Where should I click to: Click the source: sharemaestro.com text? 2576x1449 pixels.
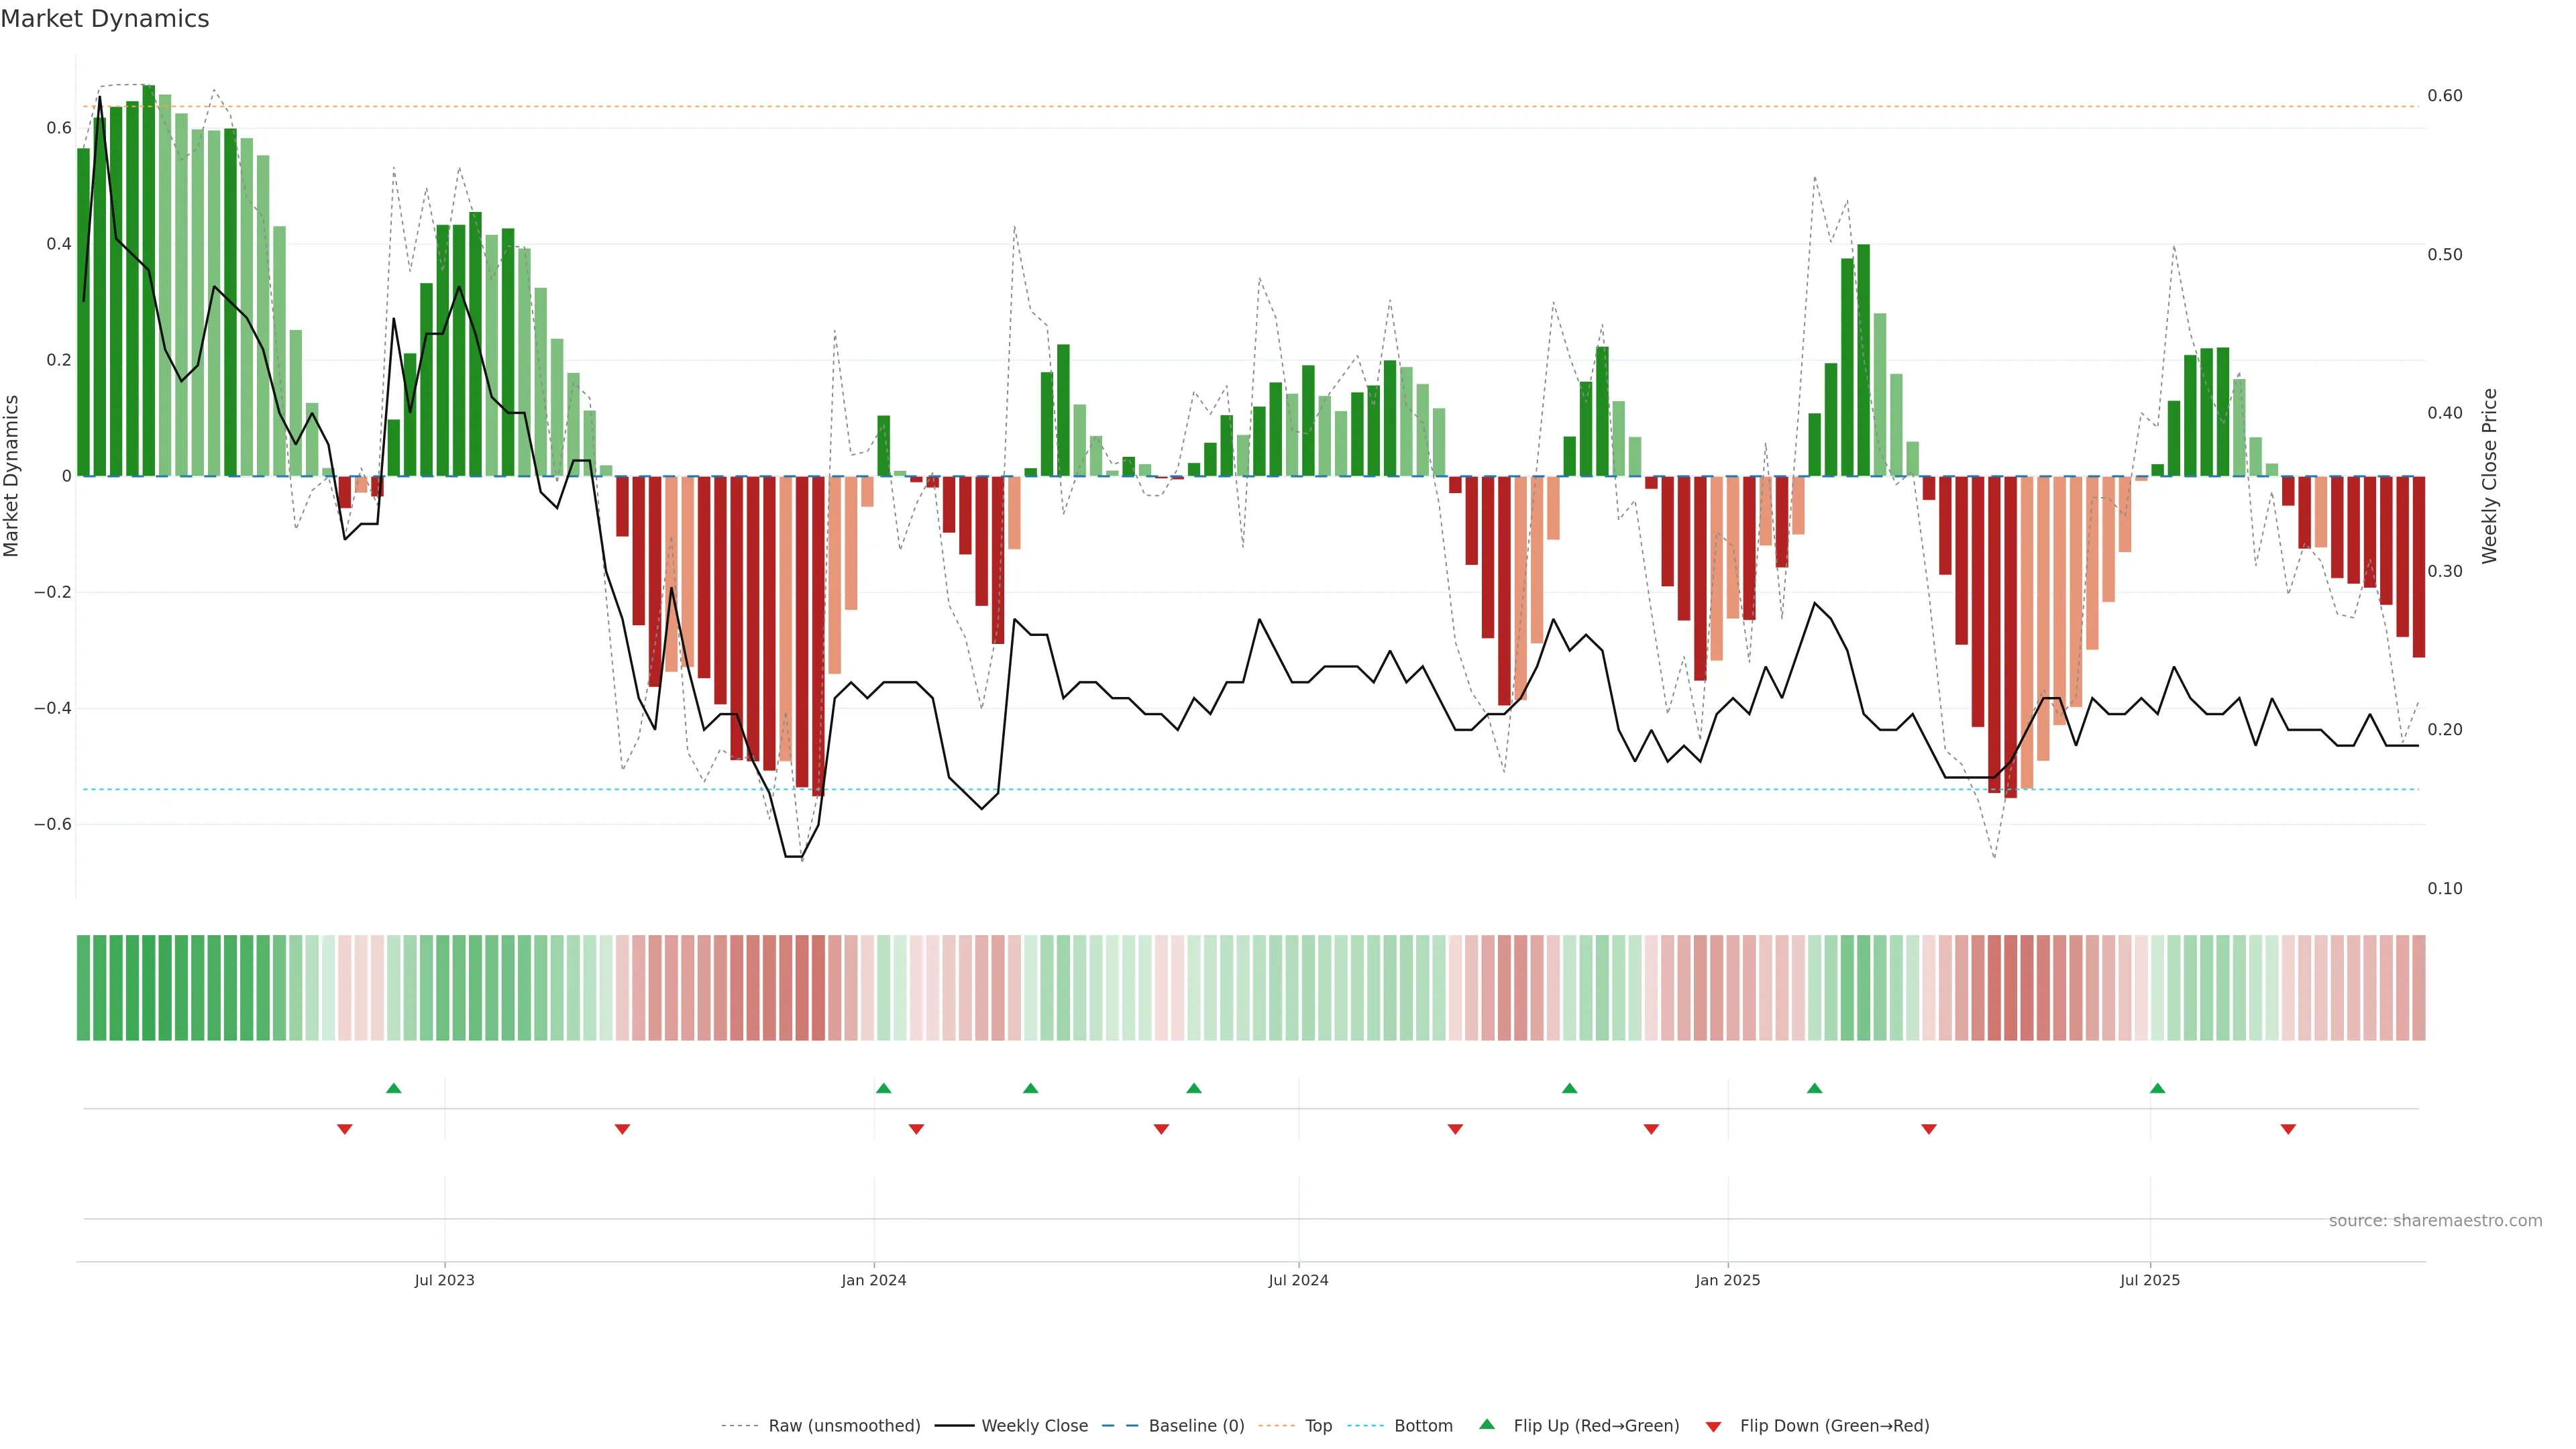pyautogui.click(x=2435, y=1221)
